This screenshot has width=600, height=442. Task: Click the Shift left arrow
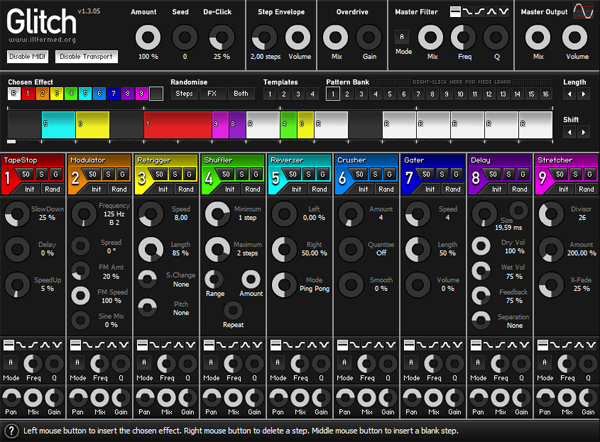tap(569, 132)
